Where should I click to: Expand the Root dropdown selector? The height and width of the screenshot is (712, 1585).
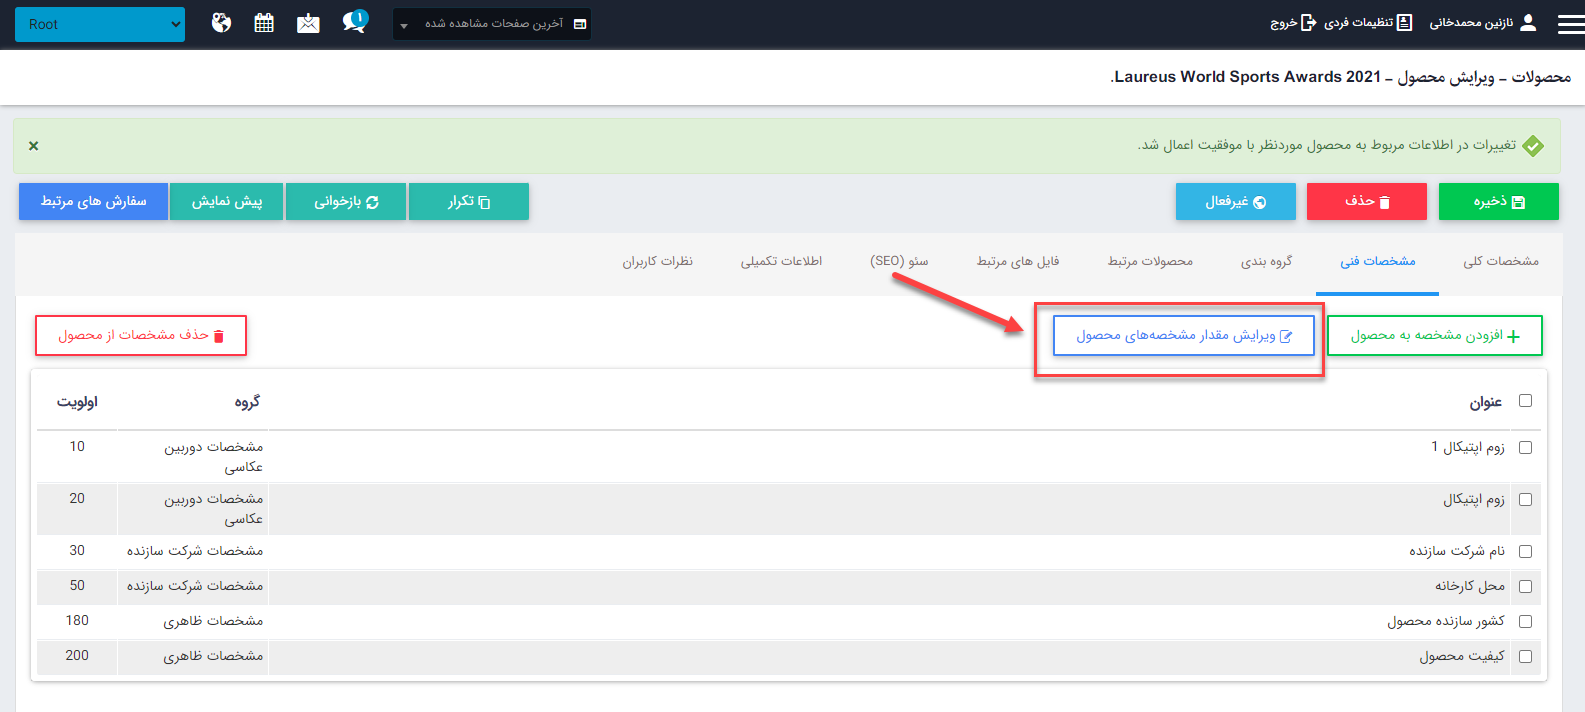point(100,24)
